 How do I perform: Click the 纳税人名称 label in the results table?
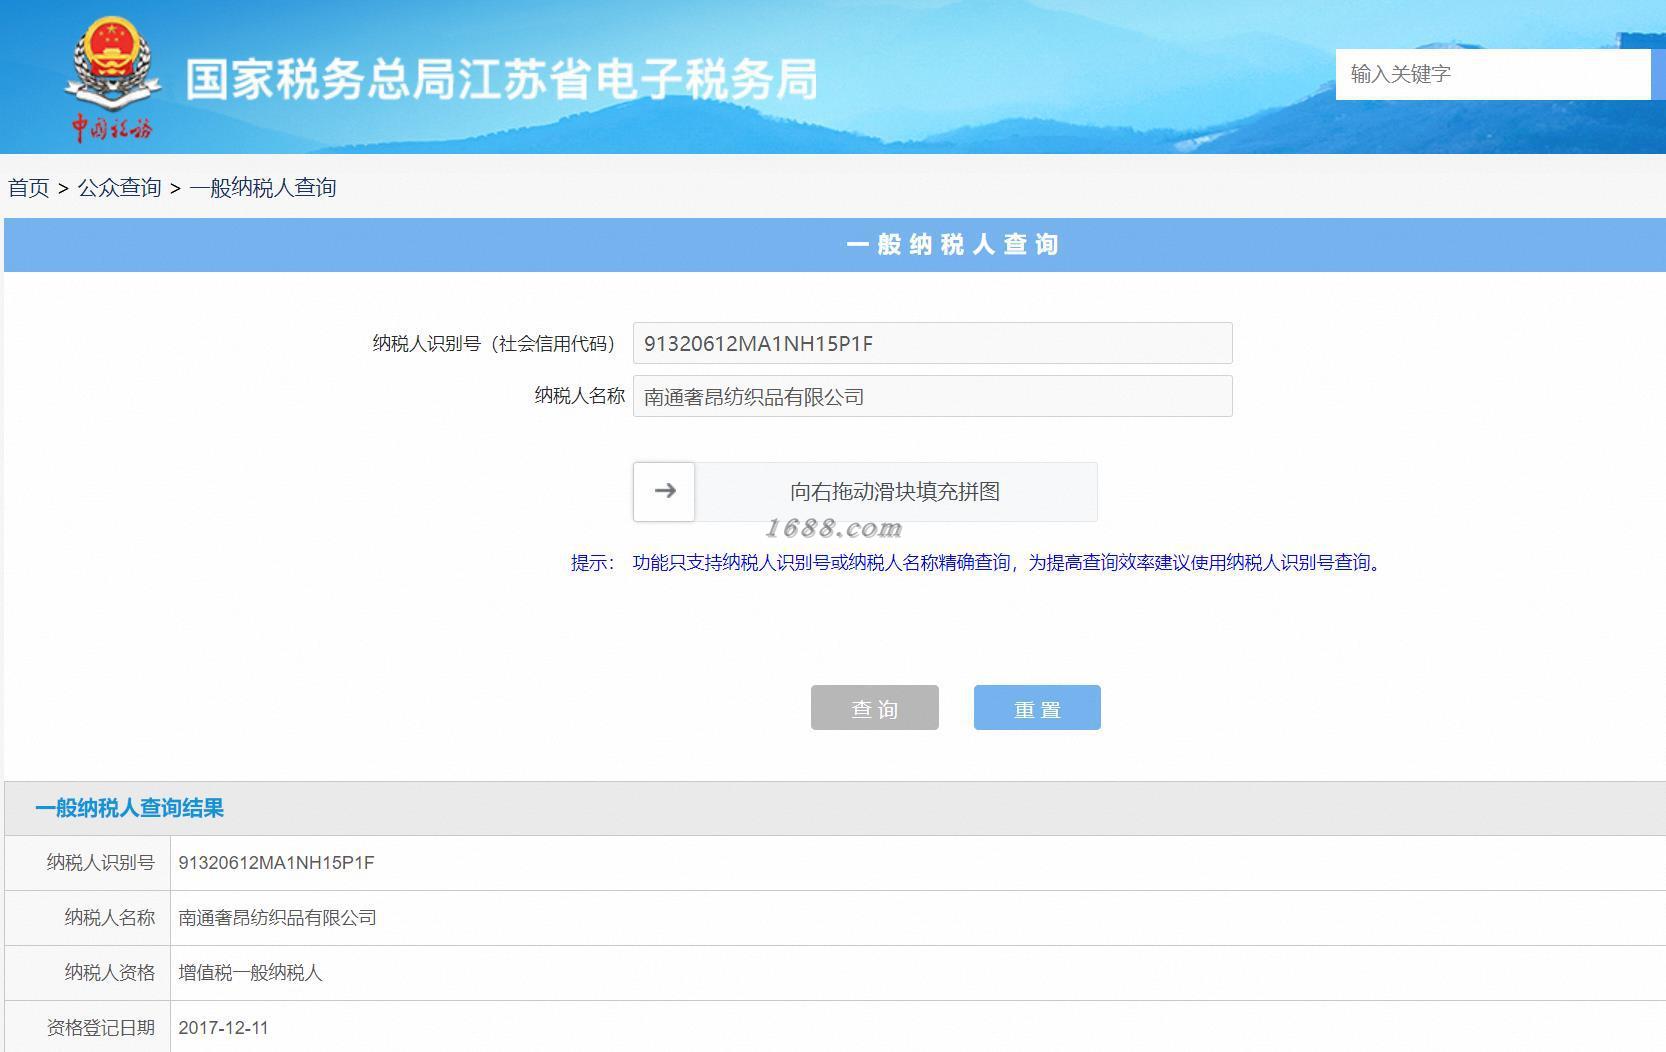pyautogui.click(x=110, y=918)
